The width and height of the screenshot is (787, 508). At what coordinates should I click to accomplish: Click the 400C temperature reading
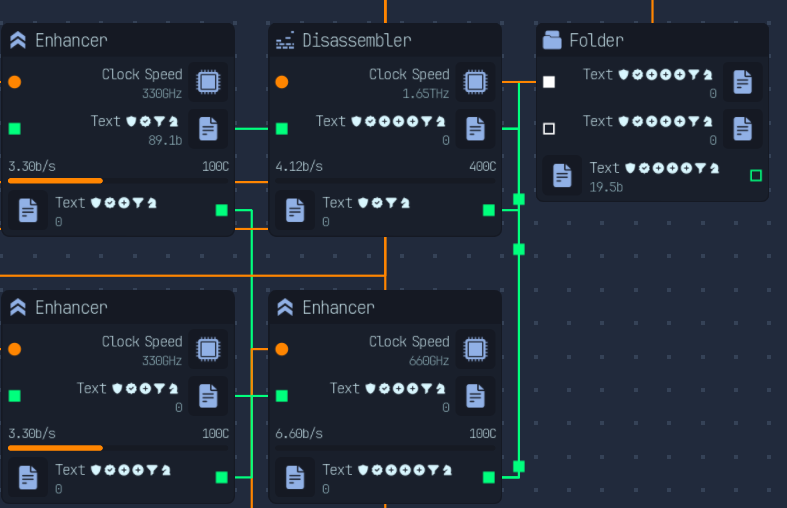(482, 166)
